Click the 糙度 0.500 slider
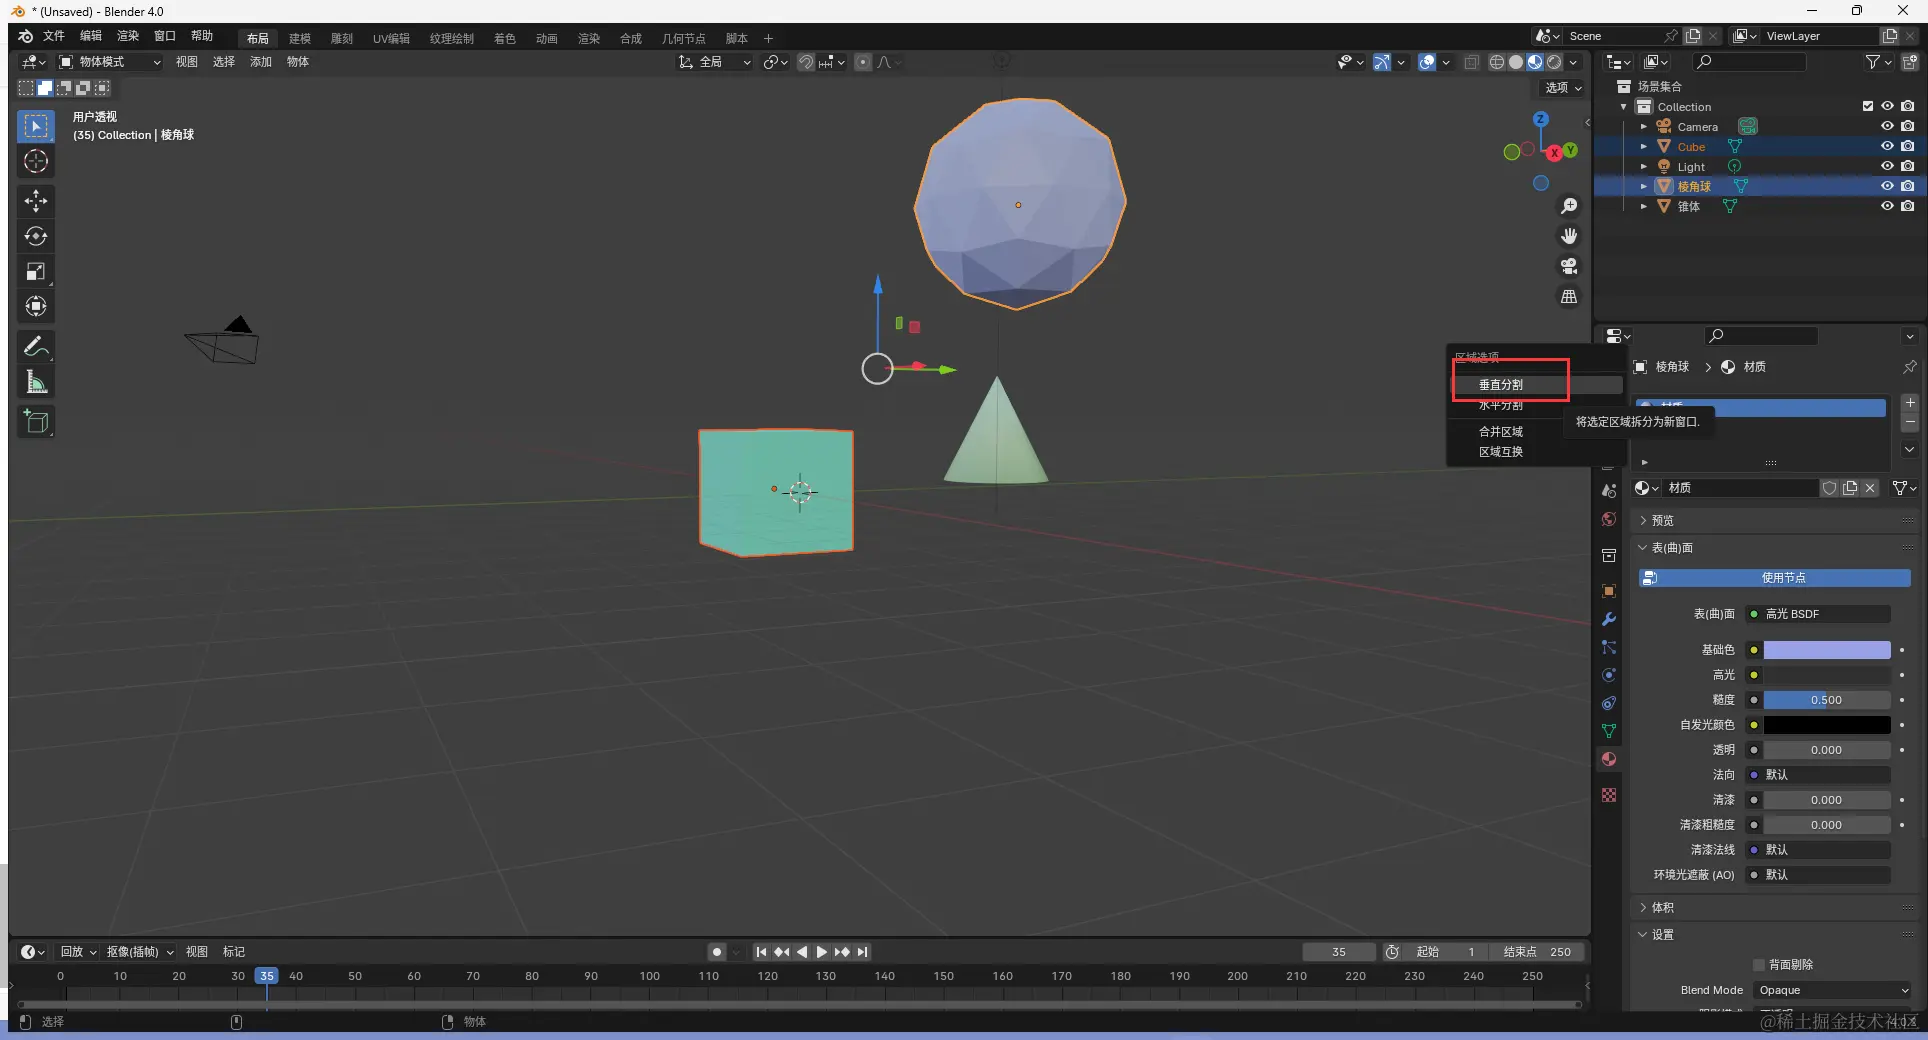The width and height of the screenshot is (1928, 1040). pos(1826,700)
